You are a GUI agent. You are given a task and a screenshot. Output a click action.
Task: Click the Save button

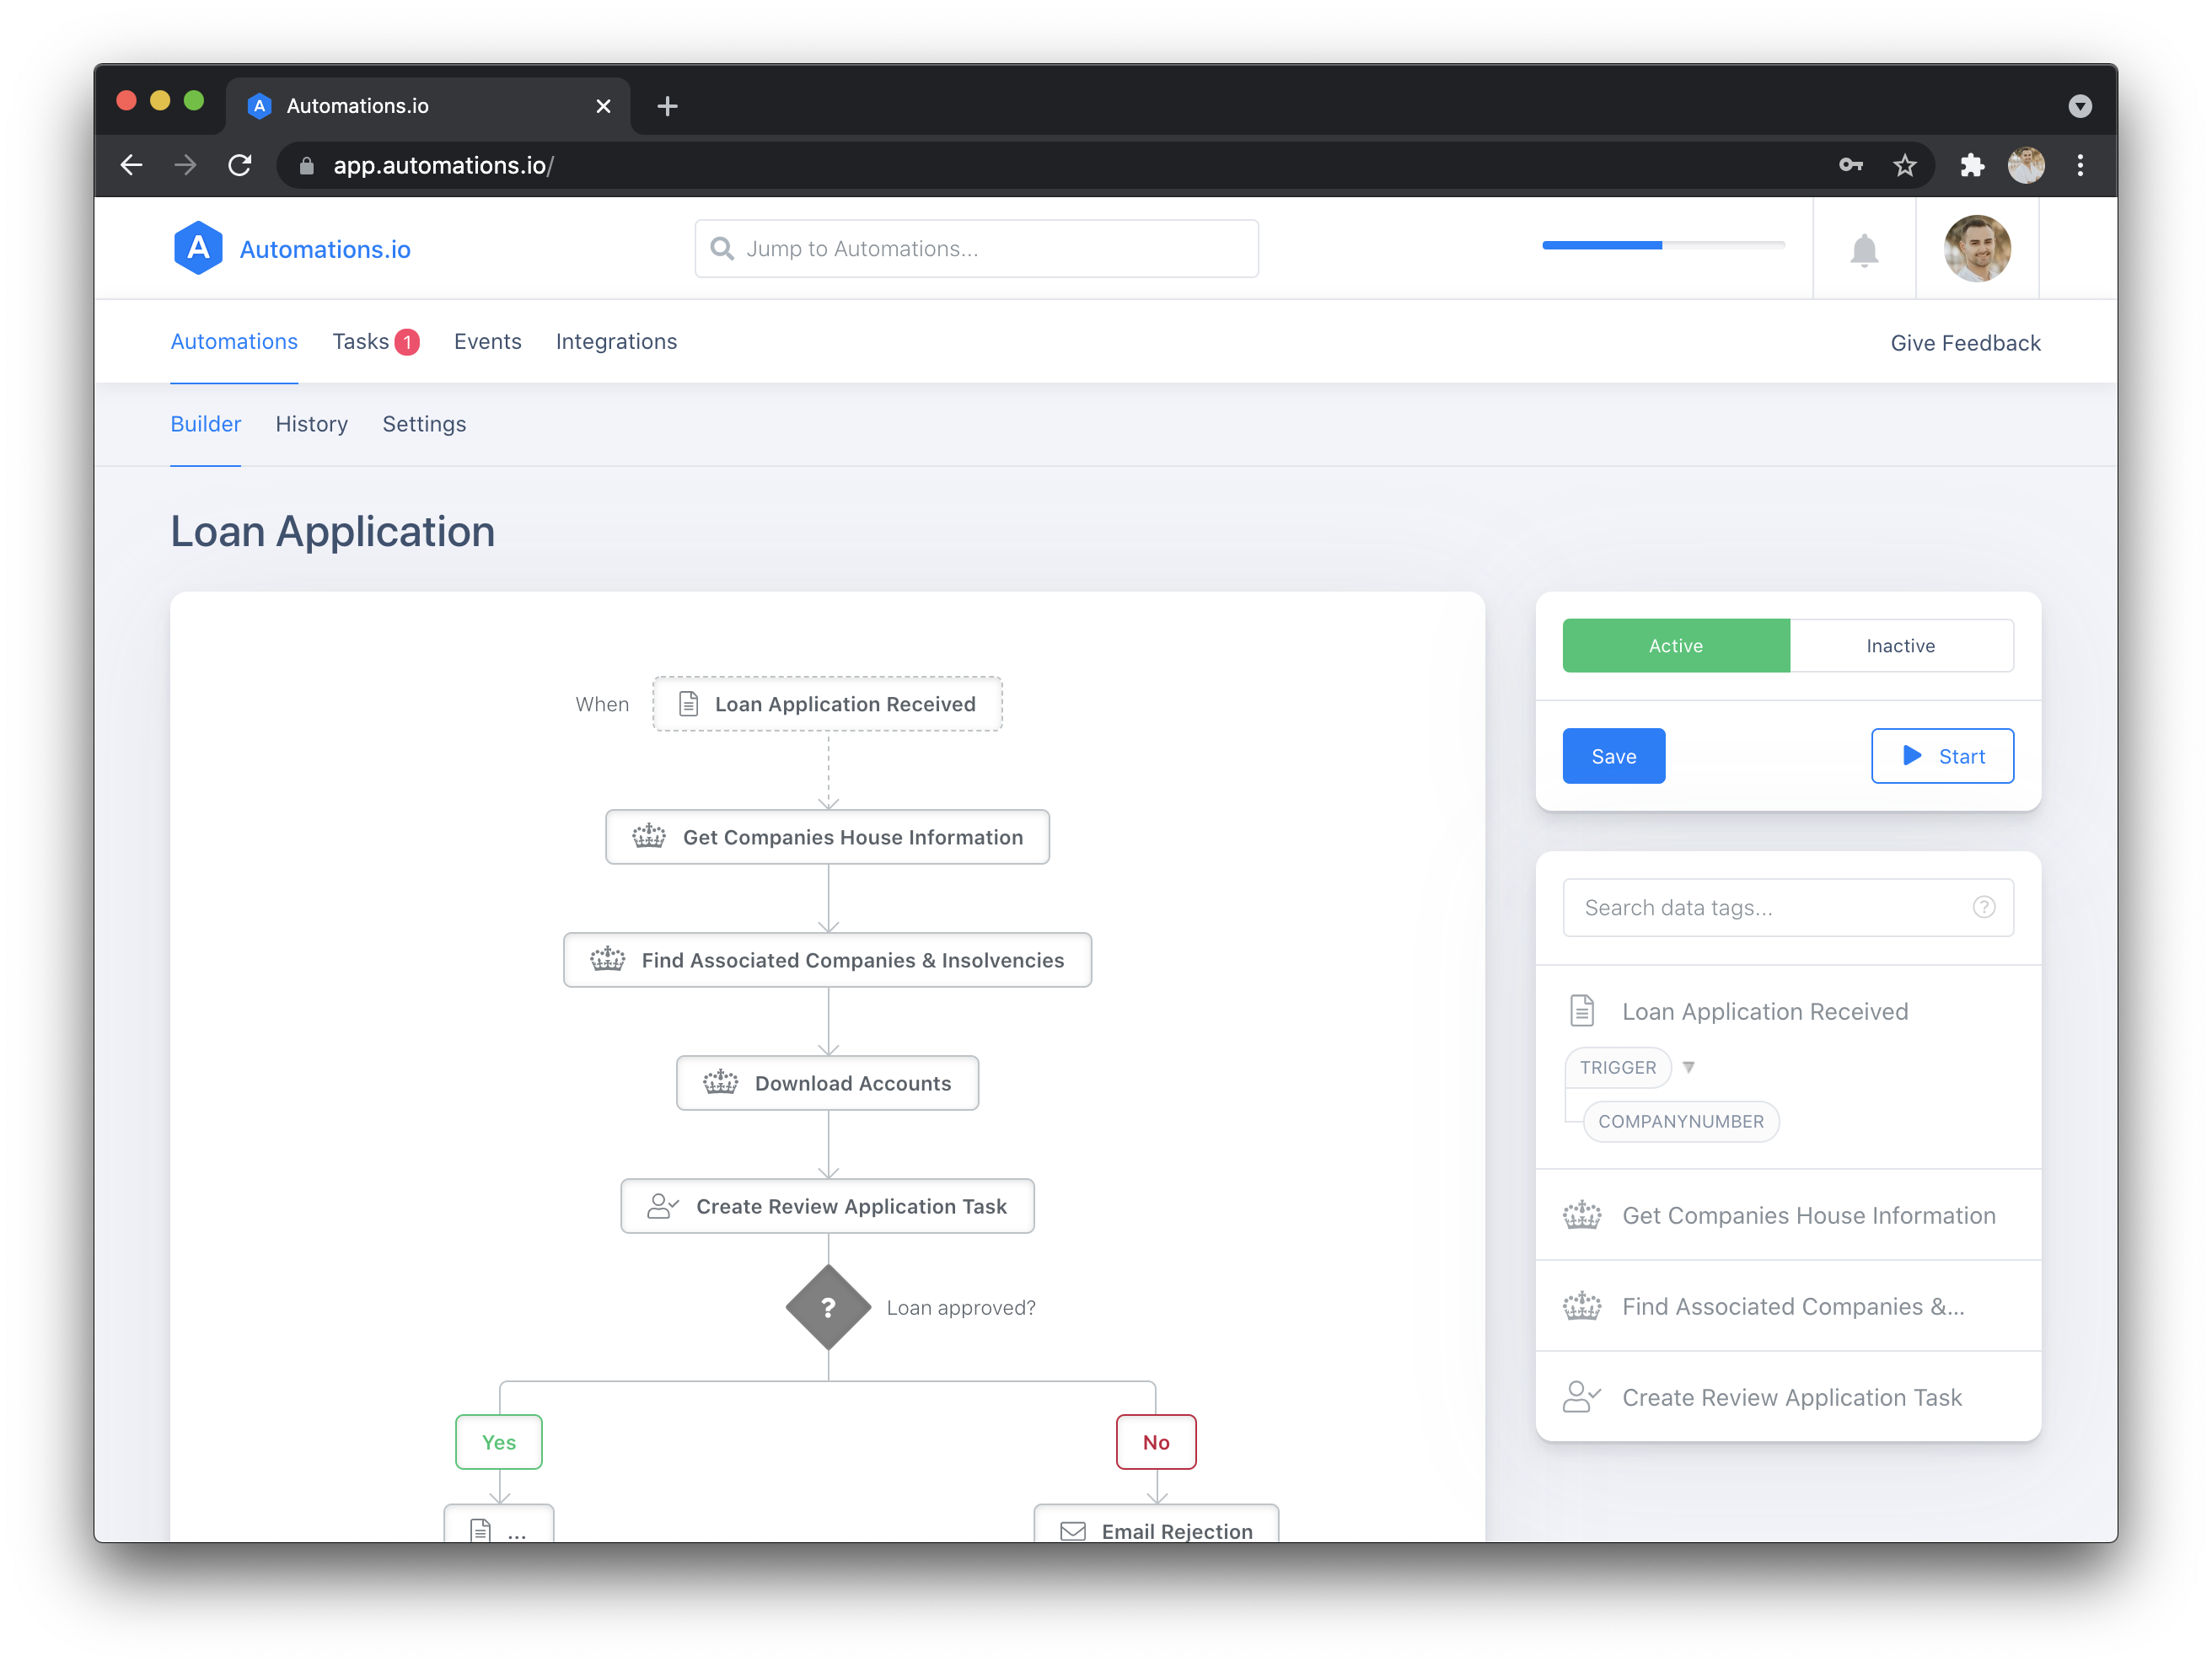point(1613,755)
